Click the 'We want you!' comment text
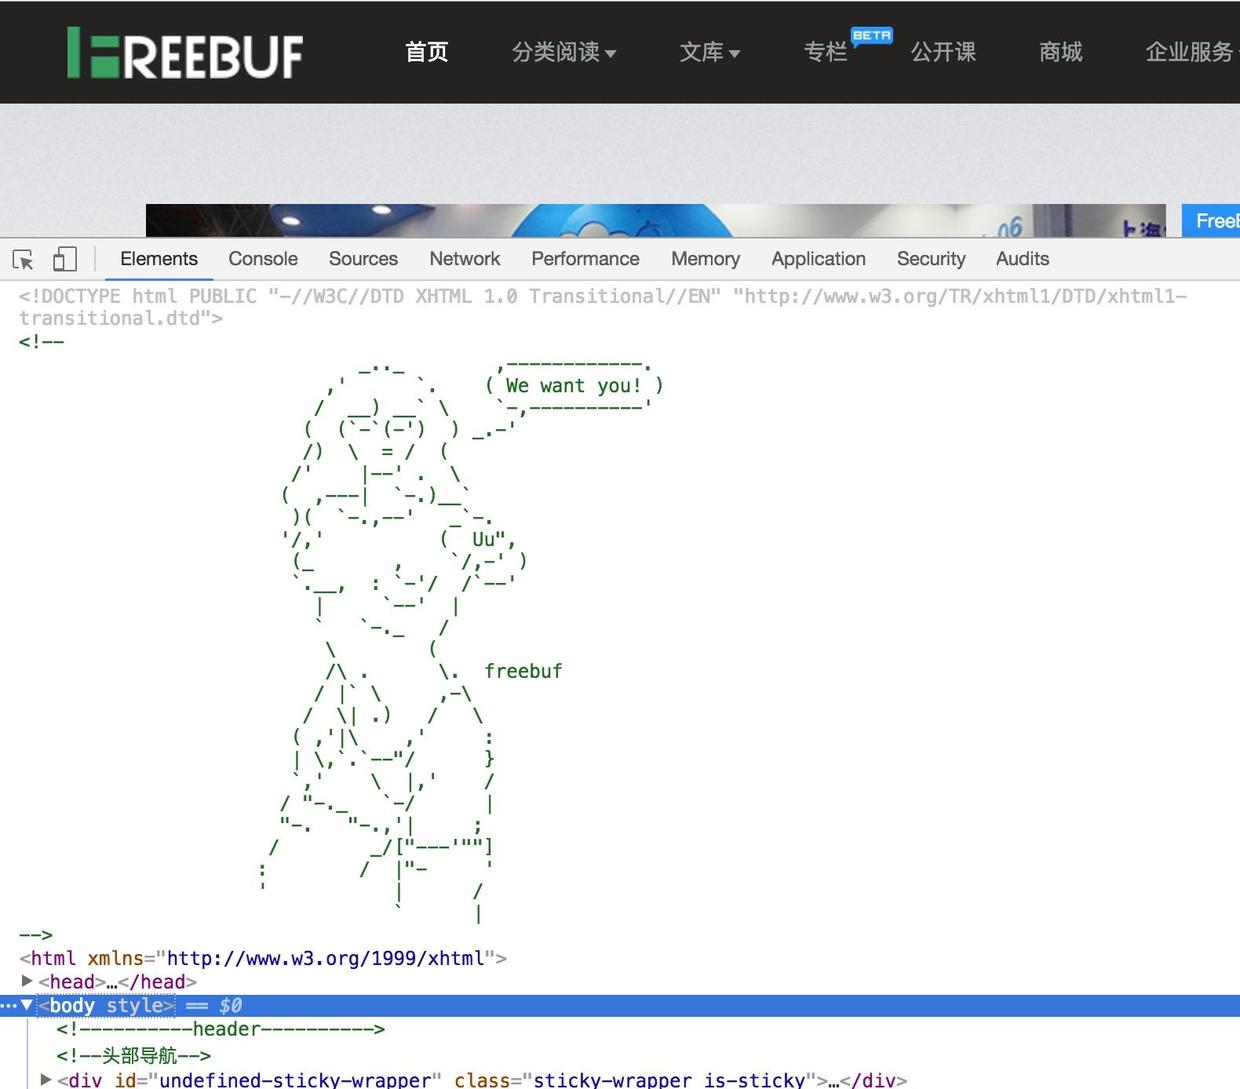The height and width of the screenshot is (1089, 1240). click(573, 385)
